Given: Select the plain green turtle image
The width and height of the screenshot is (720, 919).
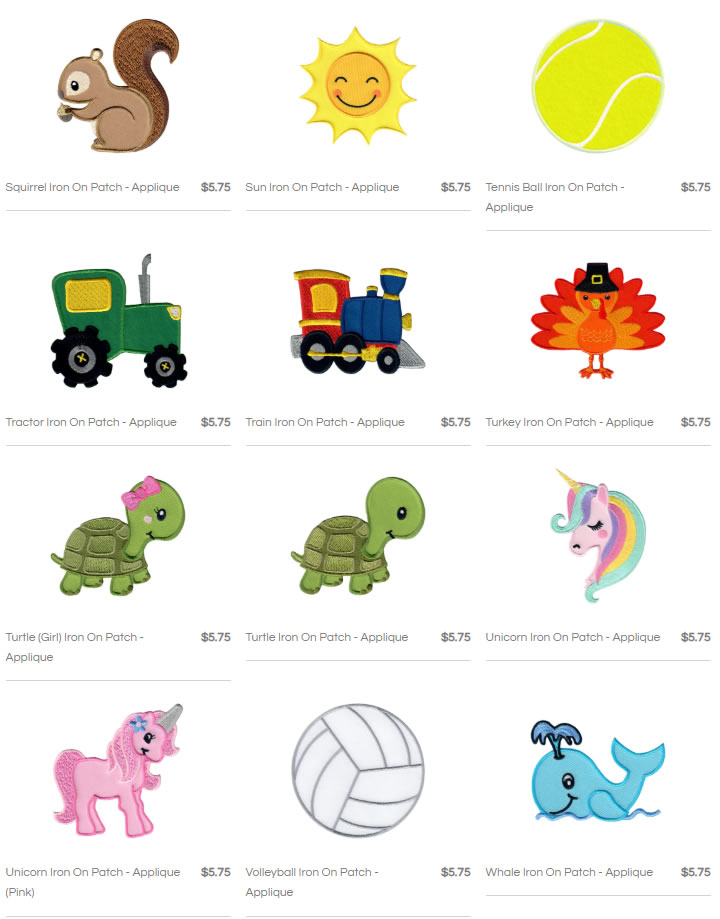Looking at the screenshot, I should click(x=358, y=536).
